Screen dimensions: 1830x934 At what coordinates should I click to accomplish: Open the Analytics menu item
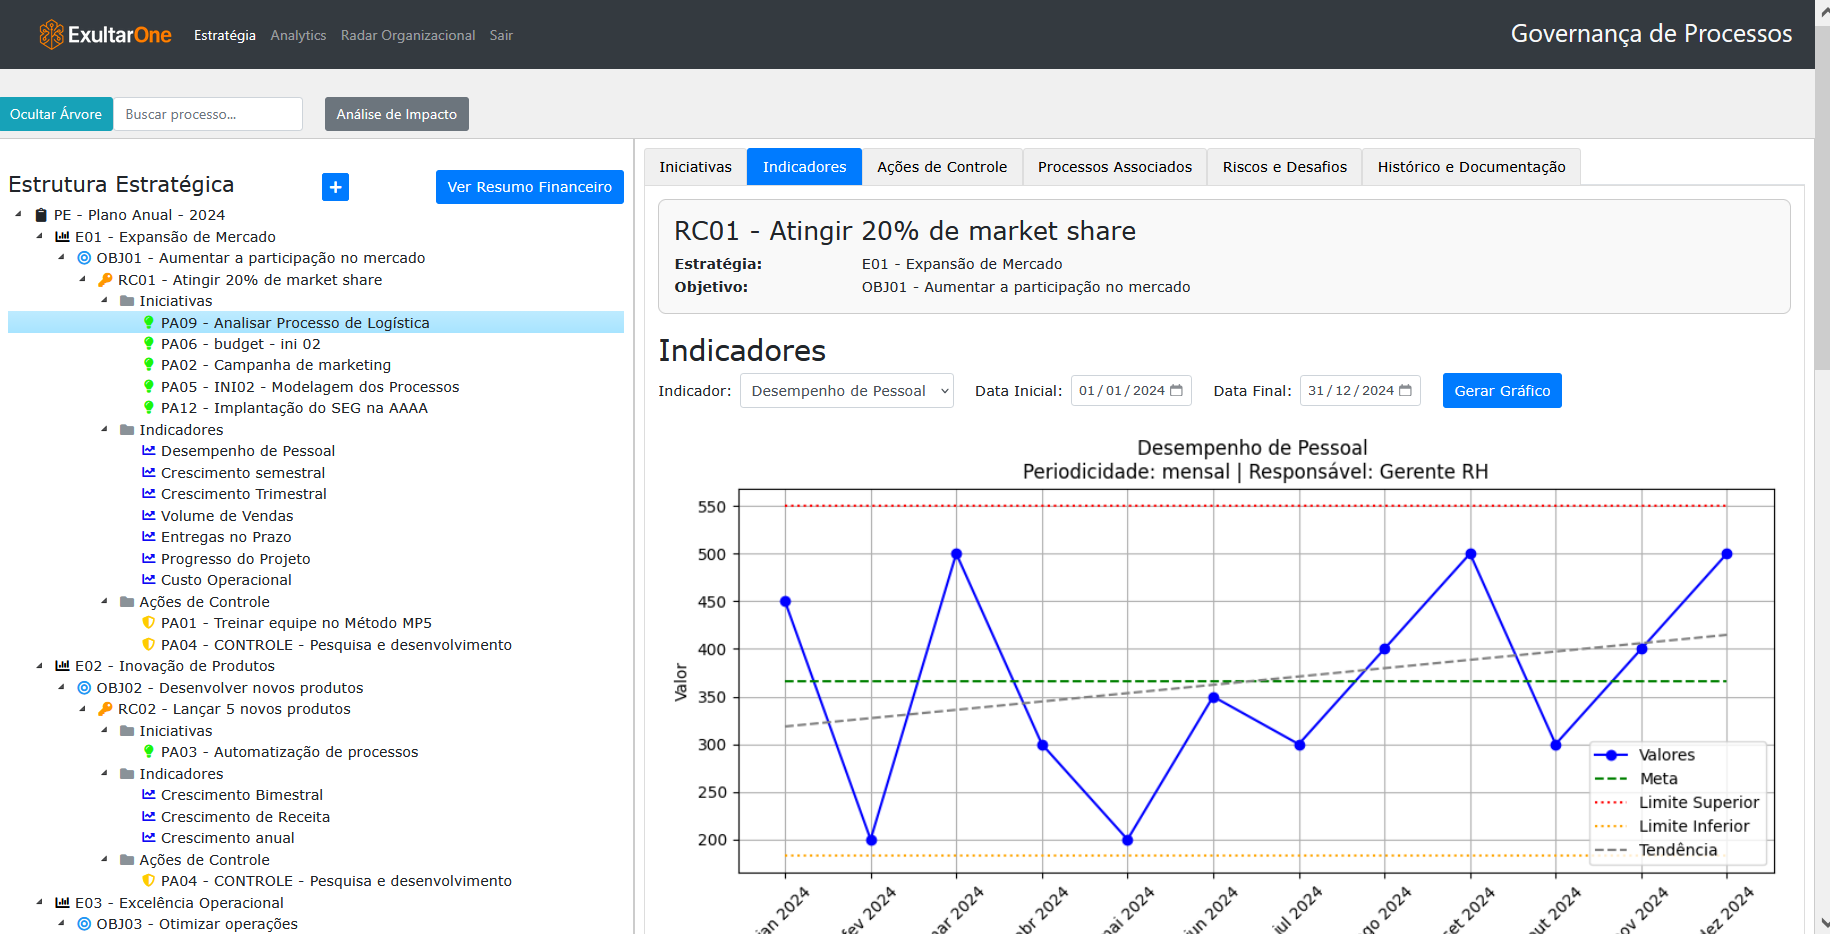[298, 35]
